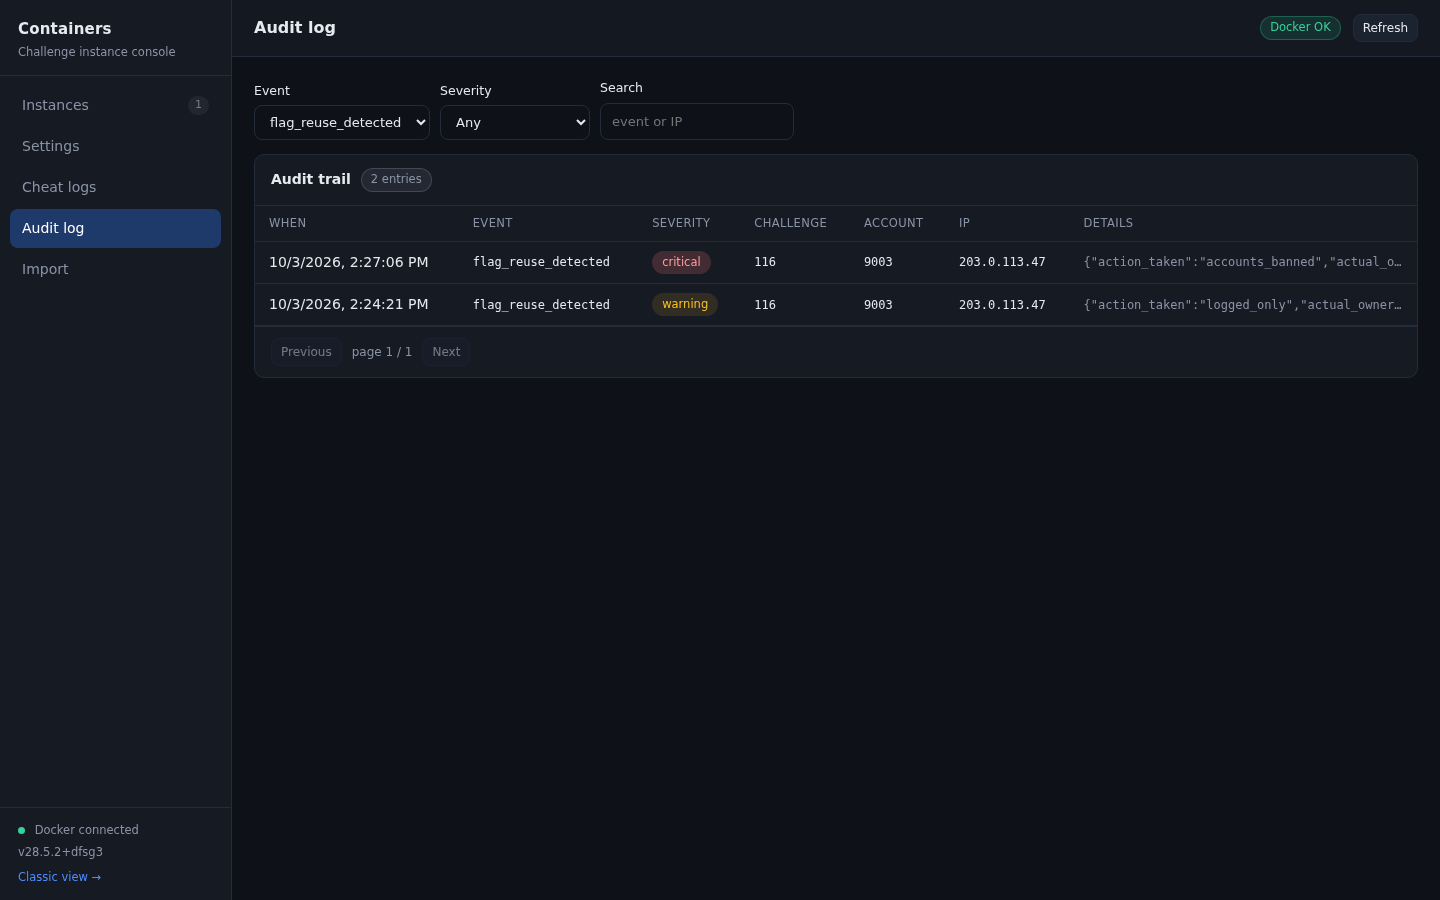Viewport: 1440px width, 900px height.
Task: Click the Audit trail heading
Action: (311, 179)
